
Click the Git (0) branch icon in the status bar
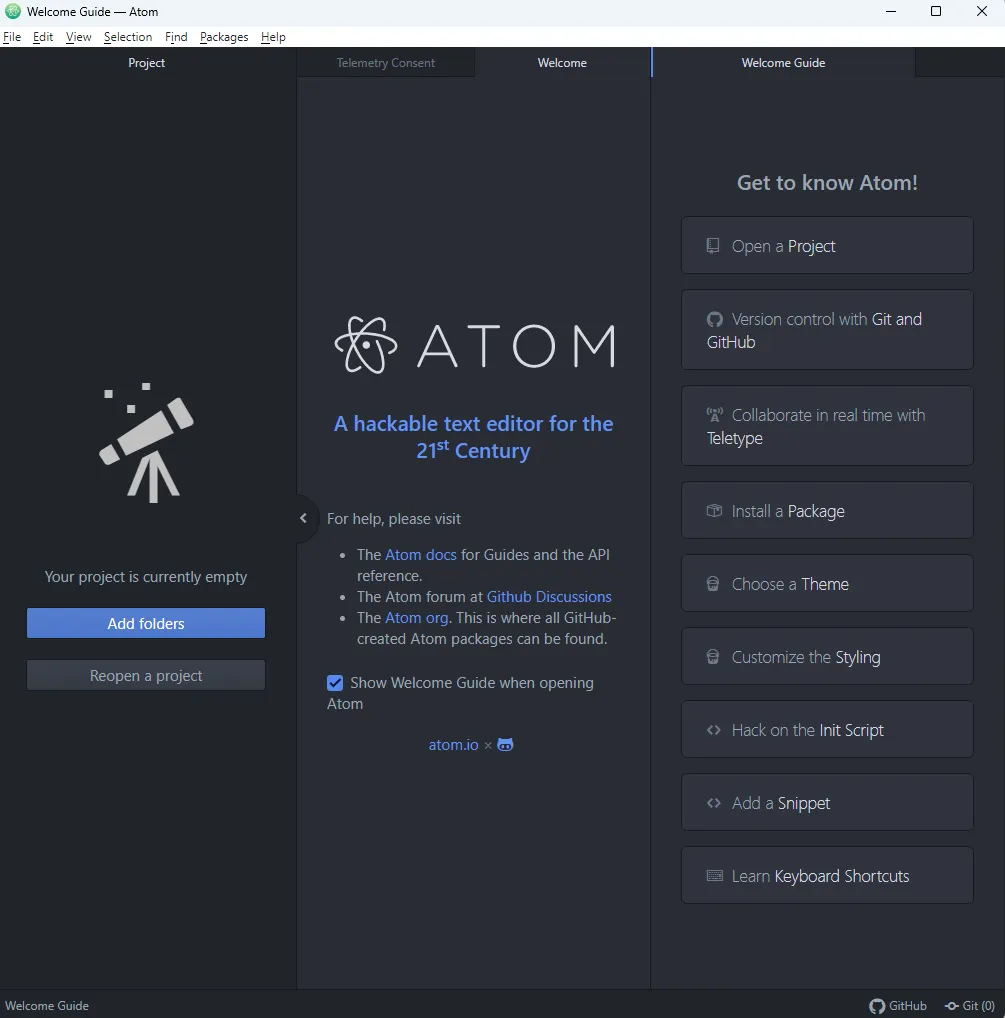coord(953,1006)
